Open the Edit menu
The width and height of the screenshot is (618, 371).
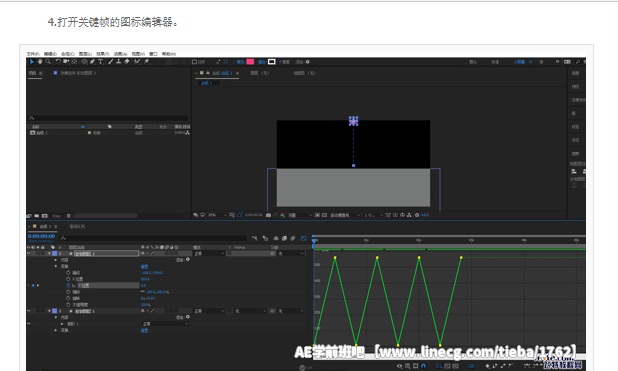(x=50, y=54)
